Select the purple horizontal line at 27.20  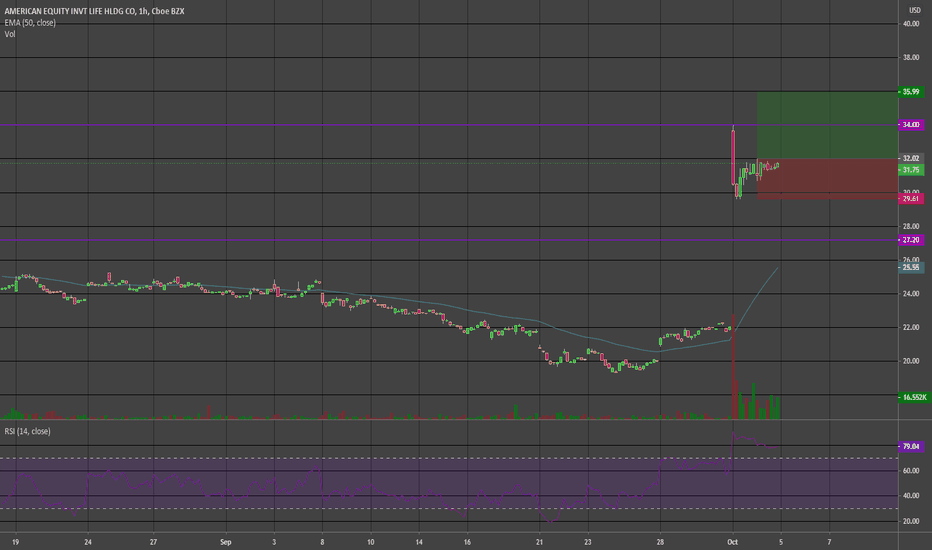[449, 240]
